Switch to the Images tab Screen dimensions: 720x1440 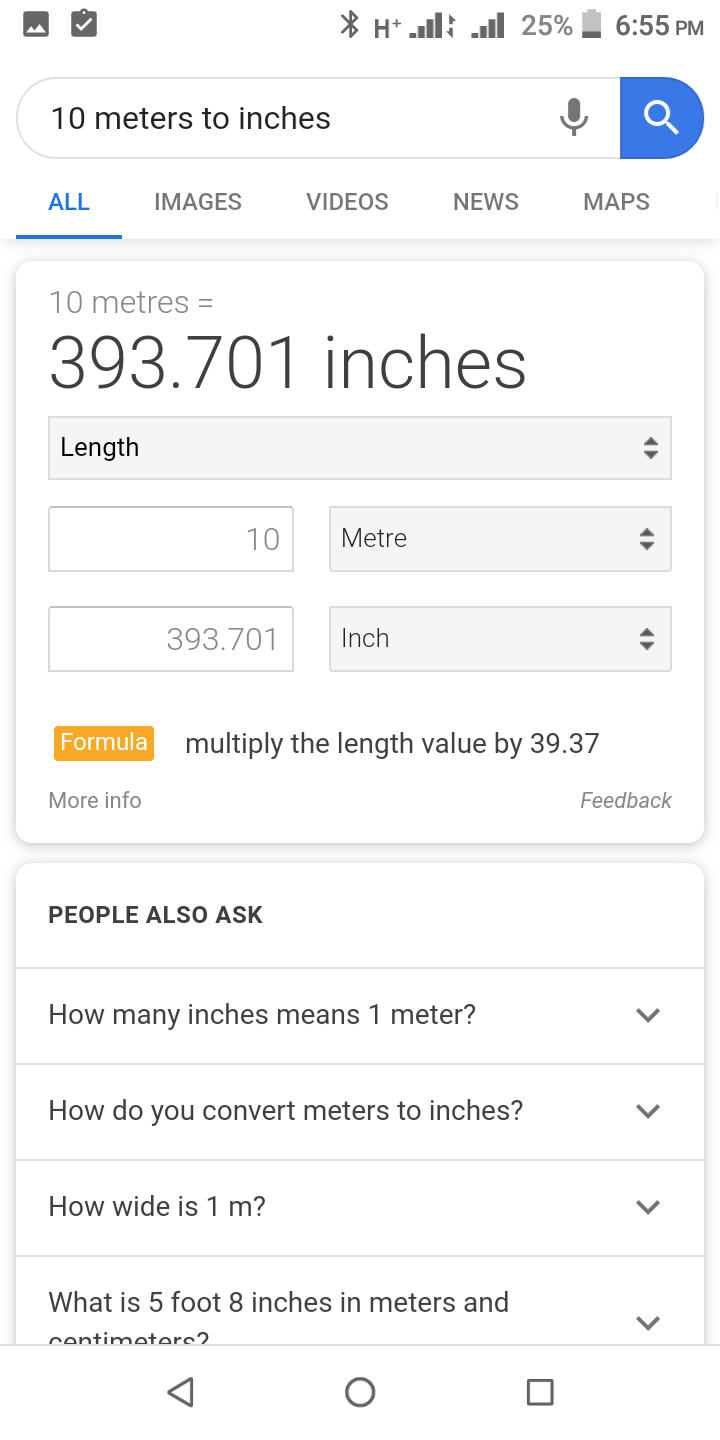(x=198, y=202)
